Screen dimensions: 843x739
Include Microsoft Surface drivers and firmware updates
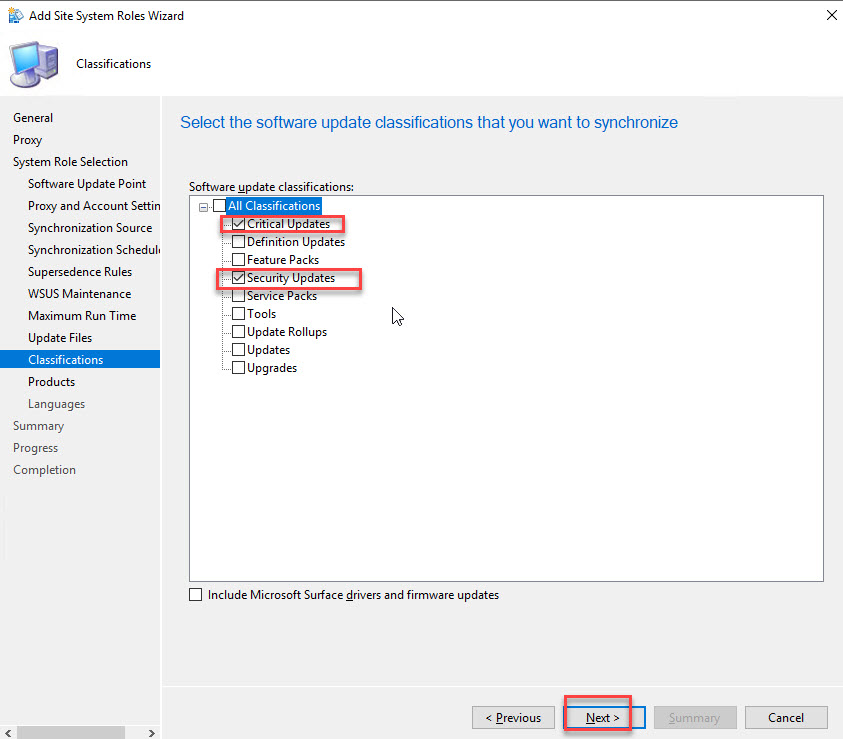[x=196, y=595]
